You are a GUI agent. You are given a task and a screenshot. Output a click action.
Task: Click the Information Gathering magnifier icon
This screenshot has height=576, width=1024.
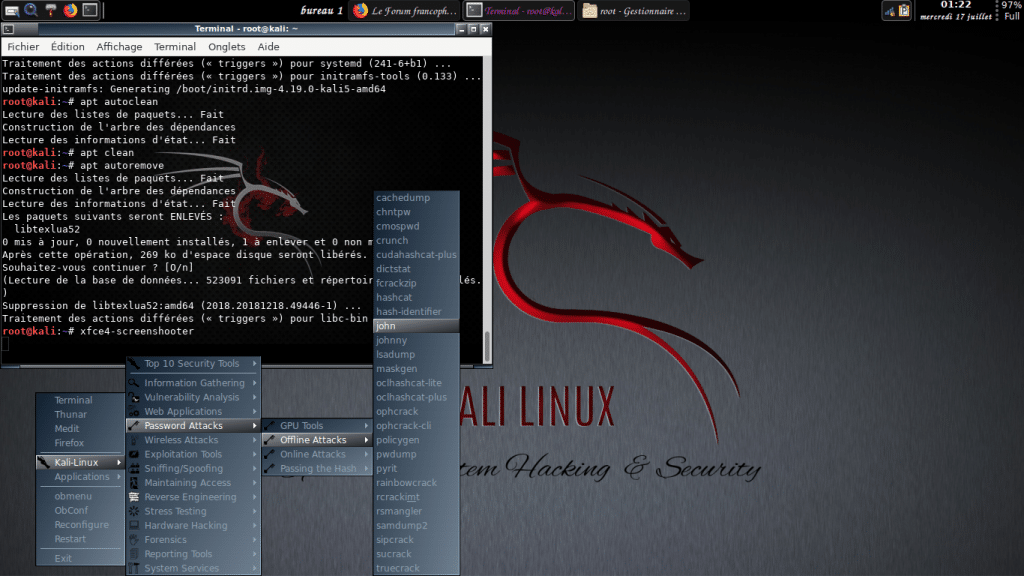click(134, 383)
